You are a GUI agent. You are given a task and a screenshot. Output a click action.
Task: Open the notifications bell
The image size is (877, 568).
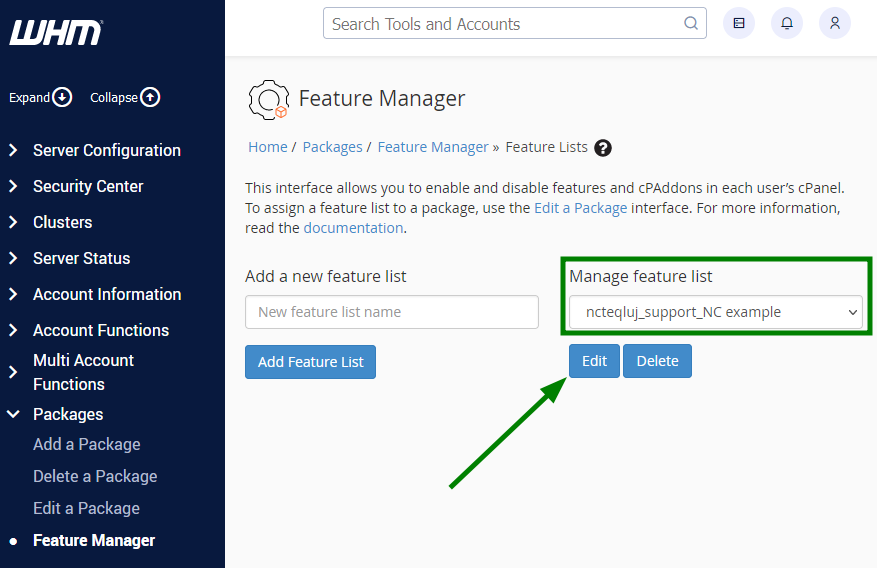(x=786, y=23)
